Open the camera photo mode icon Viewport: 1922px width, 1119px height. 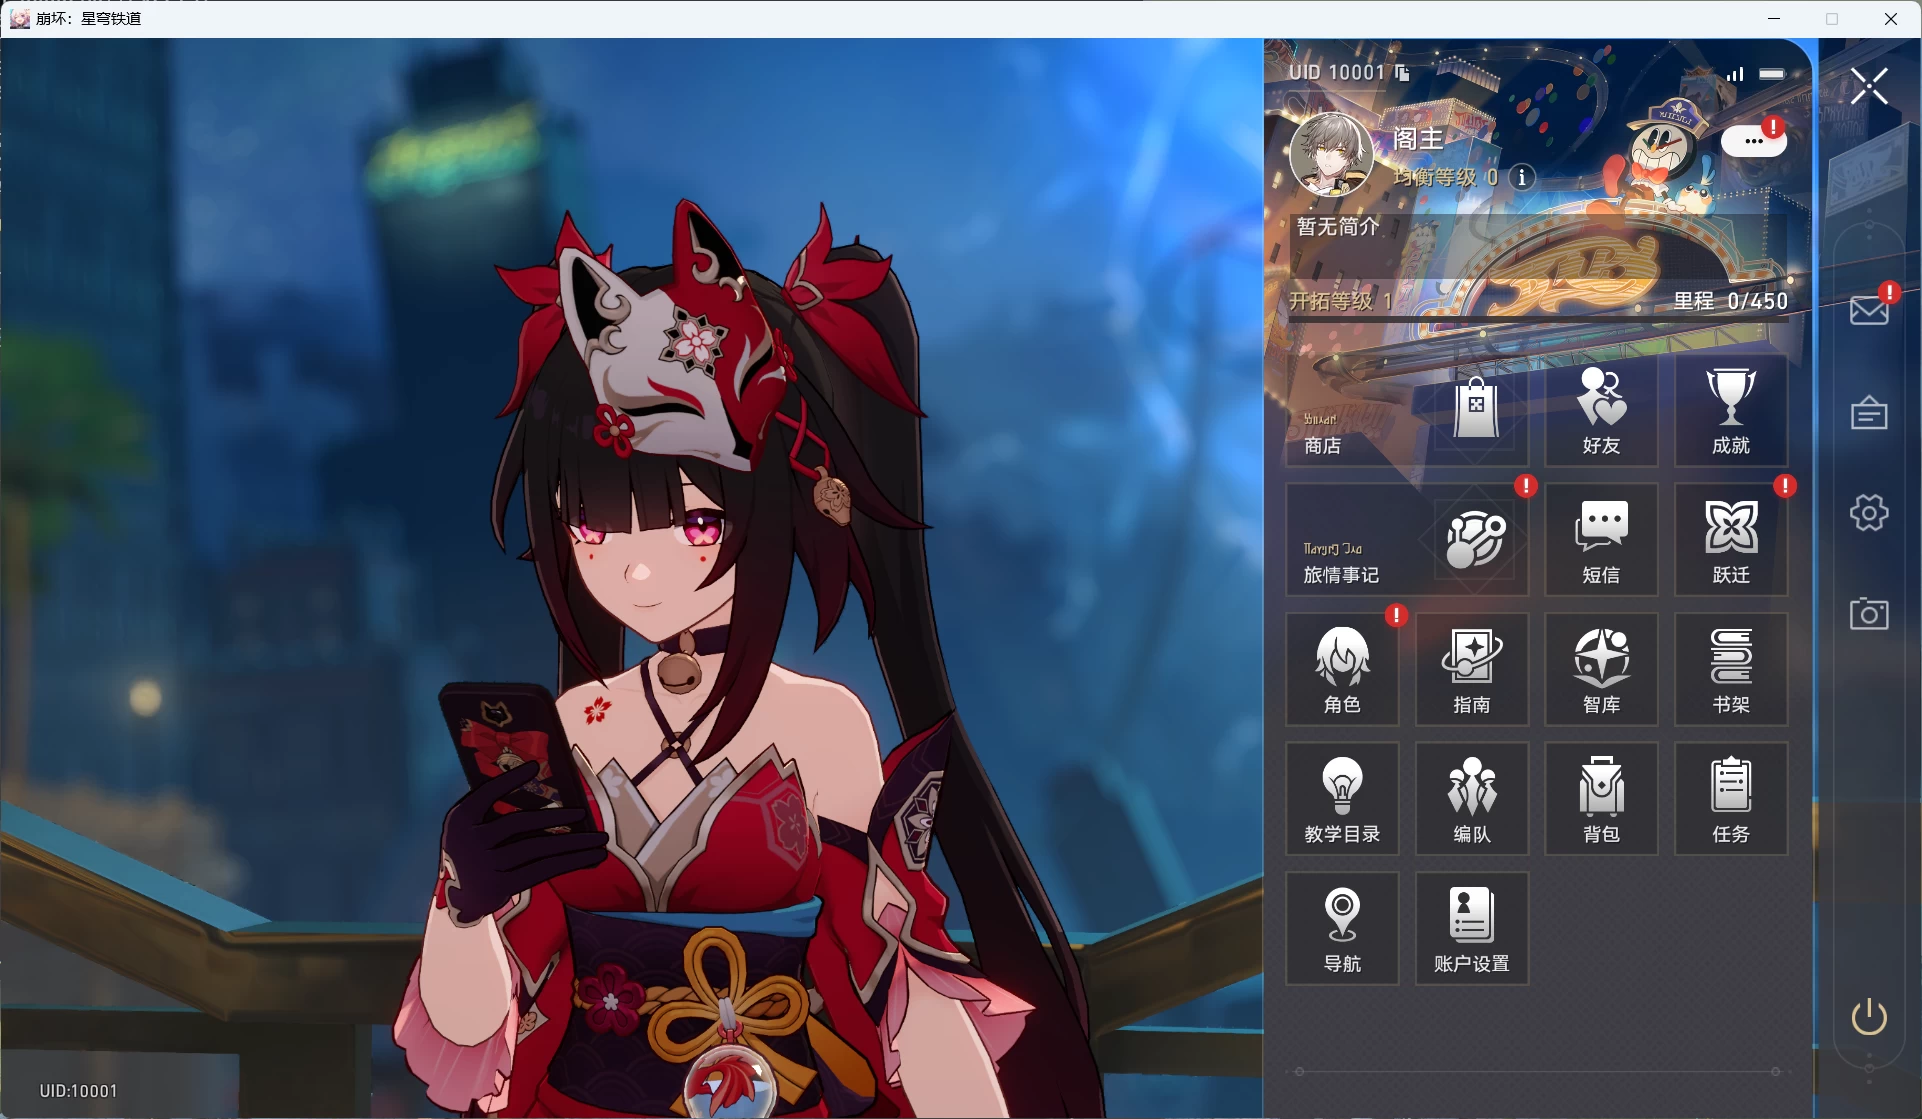(x=1869, y=613)
